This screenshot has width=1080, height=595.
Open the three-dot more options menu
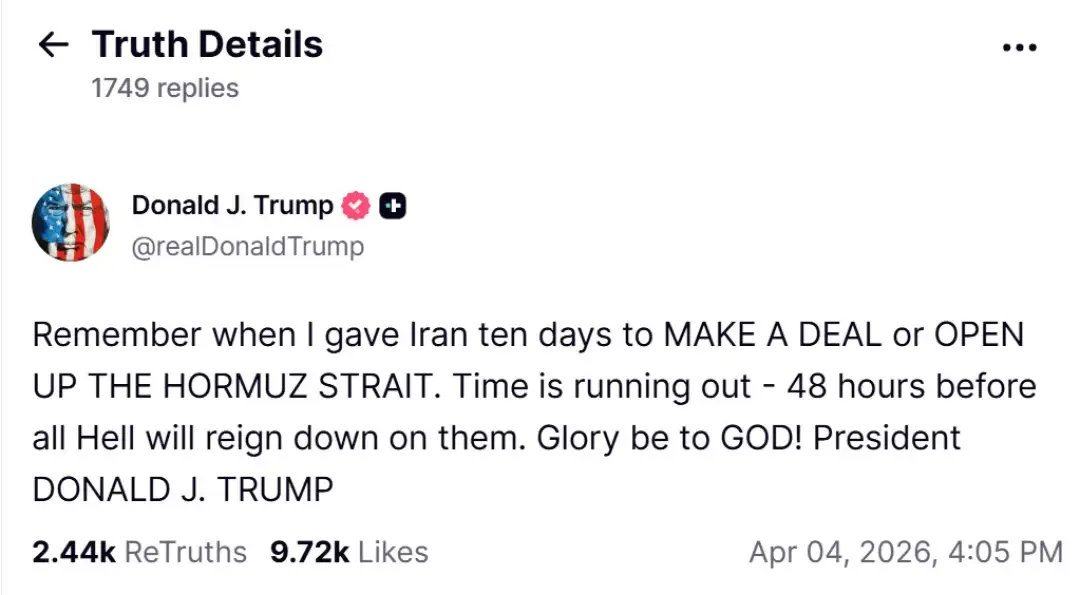(x=1018, y=47)
